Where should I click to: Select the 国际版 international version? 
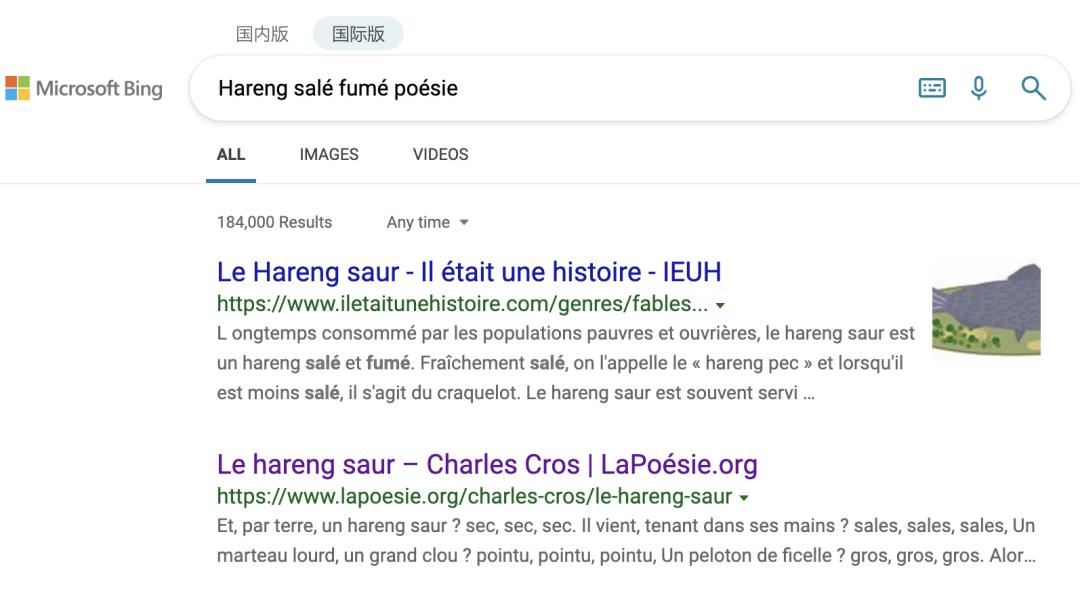[358, 34]
